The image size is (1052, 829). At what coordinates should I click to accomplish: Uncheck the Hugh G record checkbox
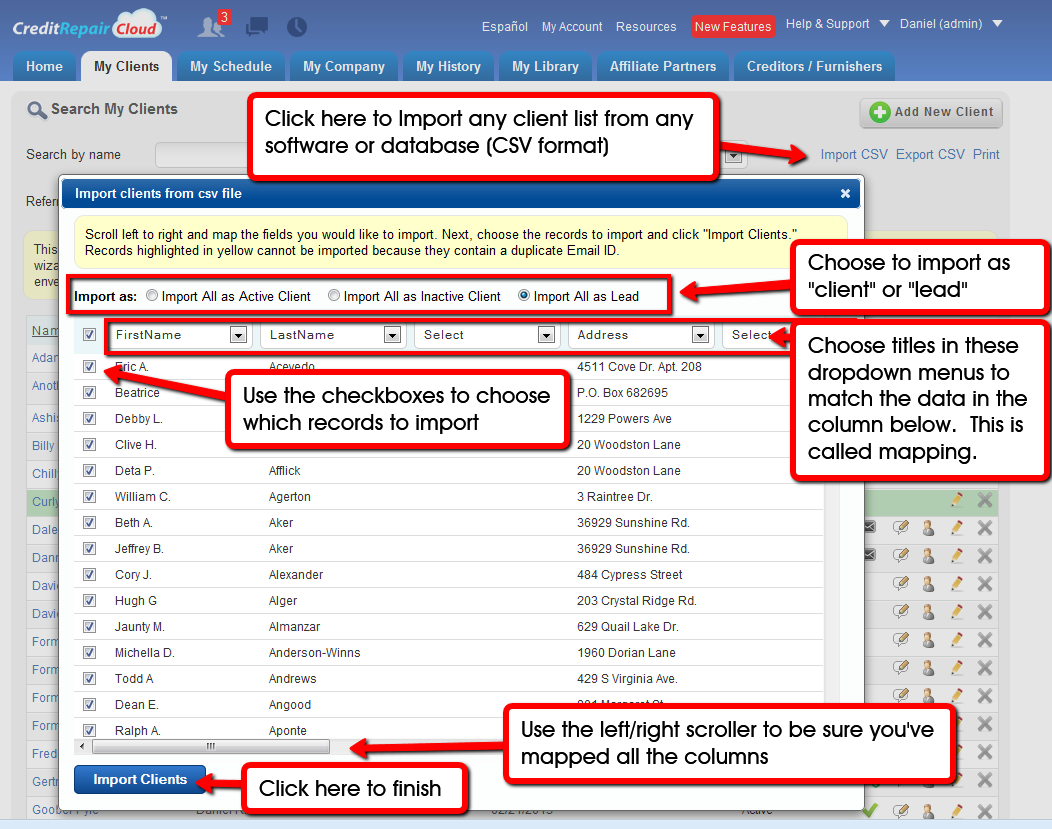click(x=89, y=600)
